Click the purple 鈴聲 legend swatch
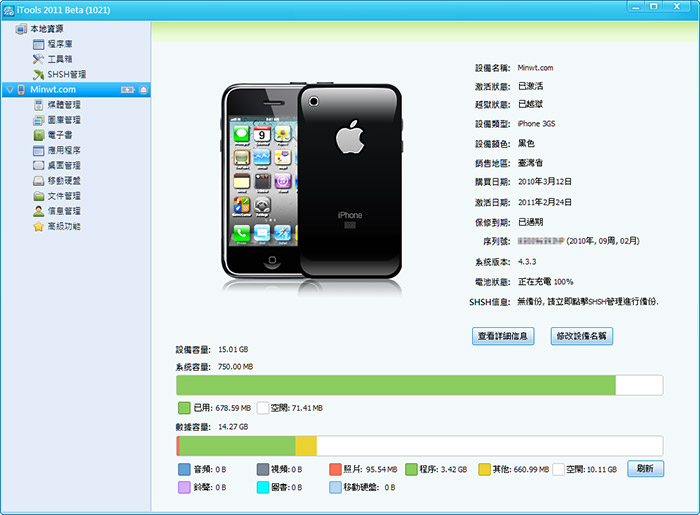The width and height of the screenshot is (700, 515). click(x=184, y=487)
